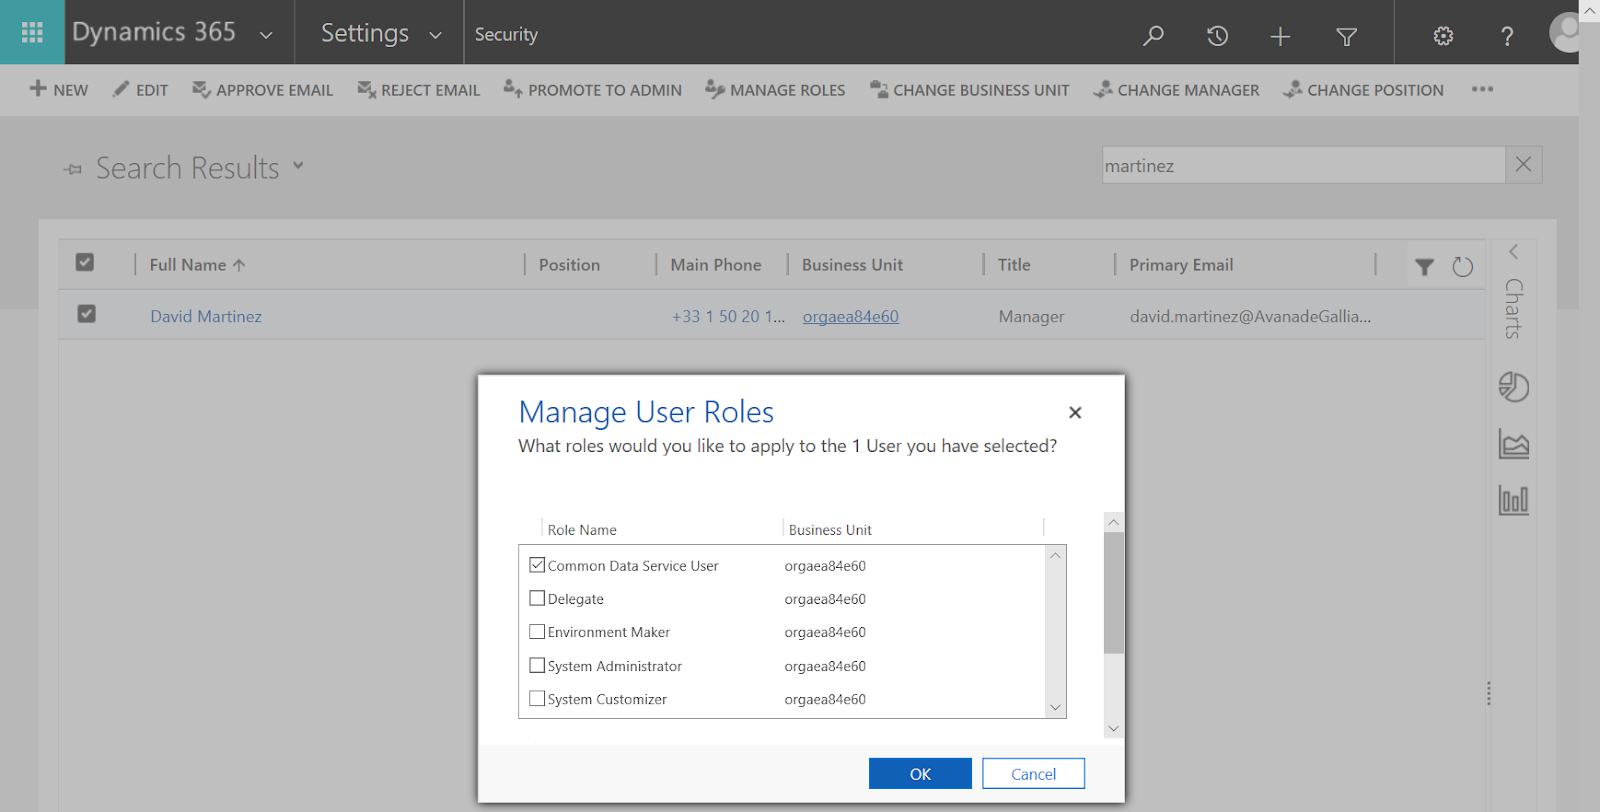Expand the Dynamics 365 app dropdown chevron
The height and width of the screenshot is (812, 1600).
266,35
